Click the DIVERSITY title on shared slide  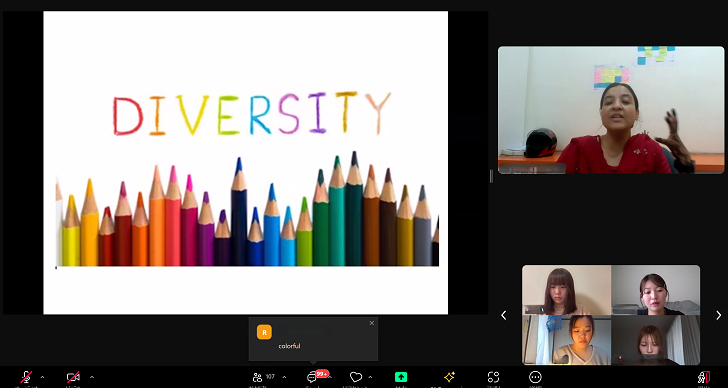coord(252,114)
